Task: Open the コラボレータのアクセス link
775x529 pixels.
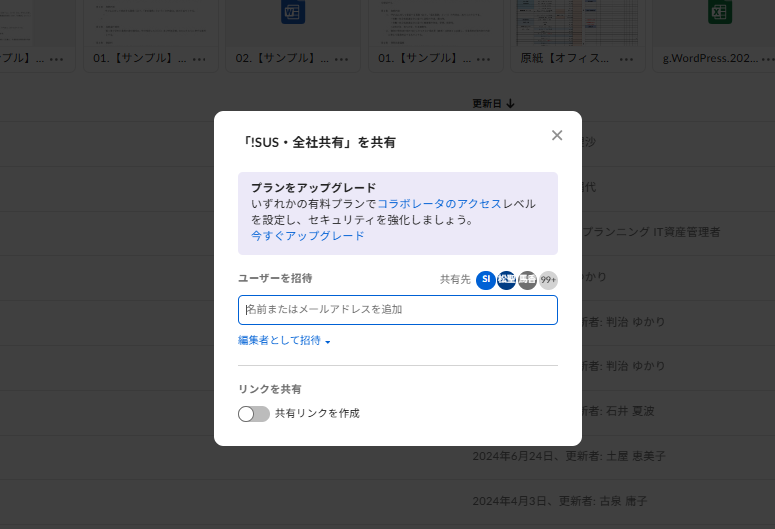Action: (439, 203)
